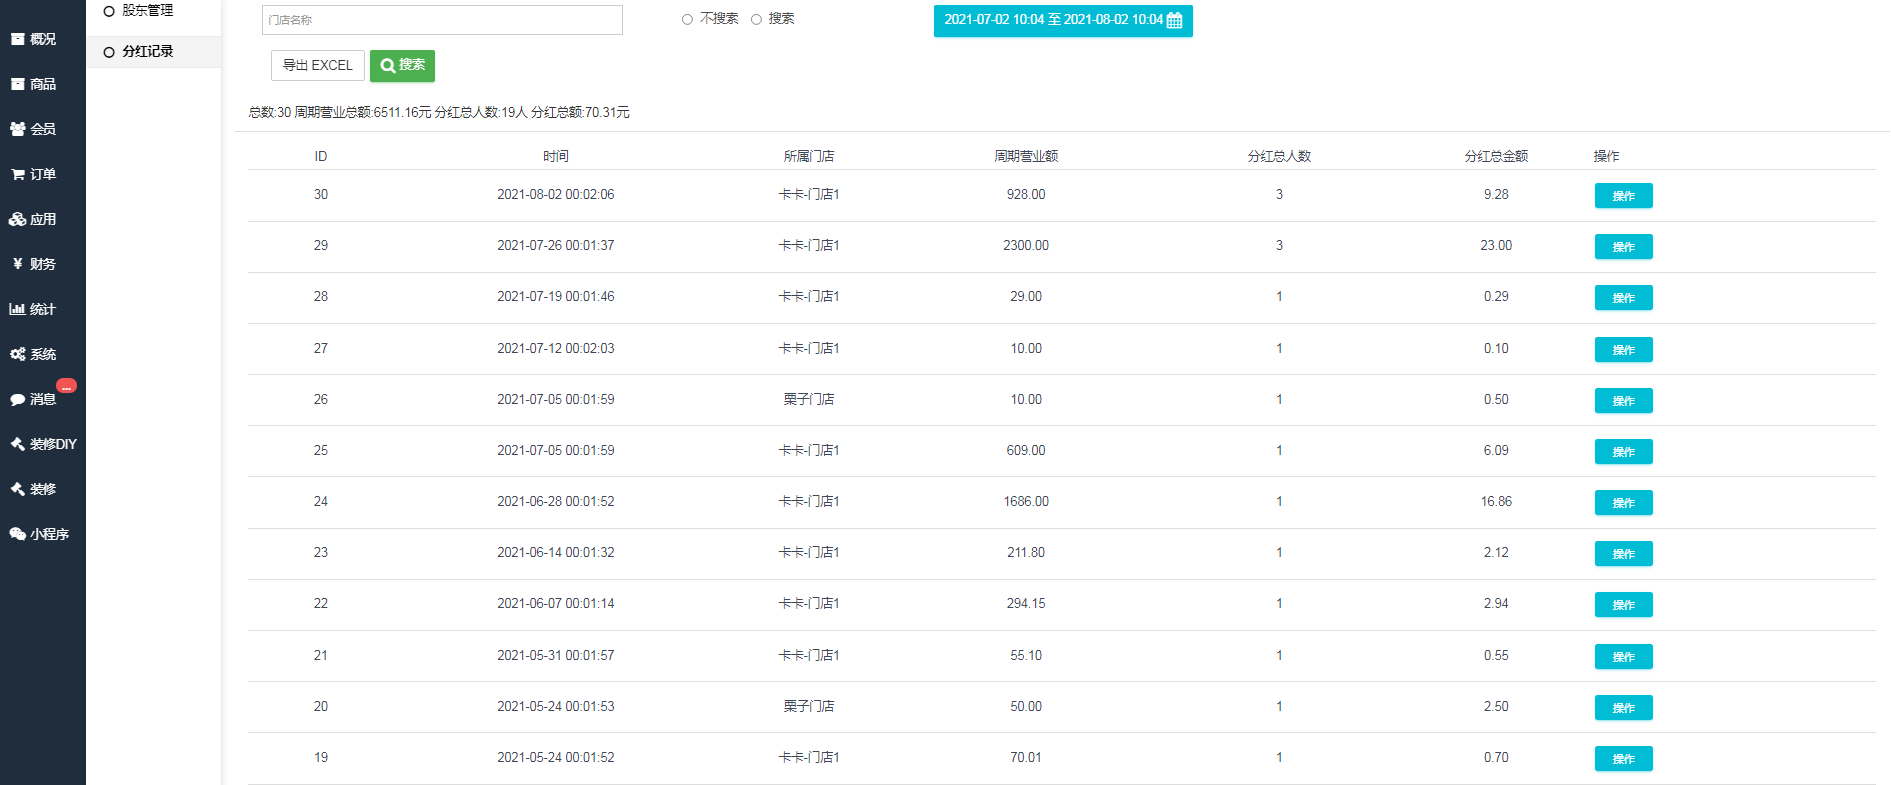Click 操作 button for record ID 27

[x=1623, y=350]
